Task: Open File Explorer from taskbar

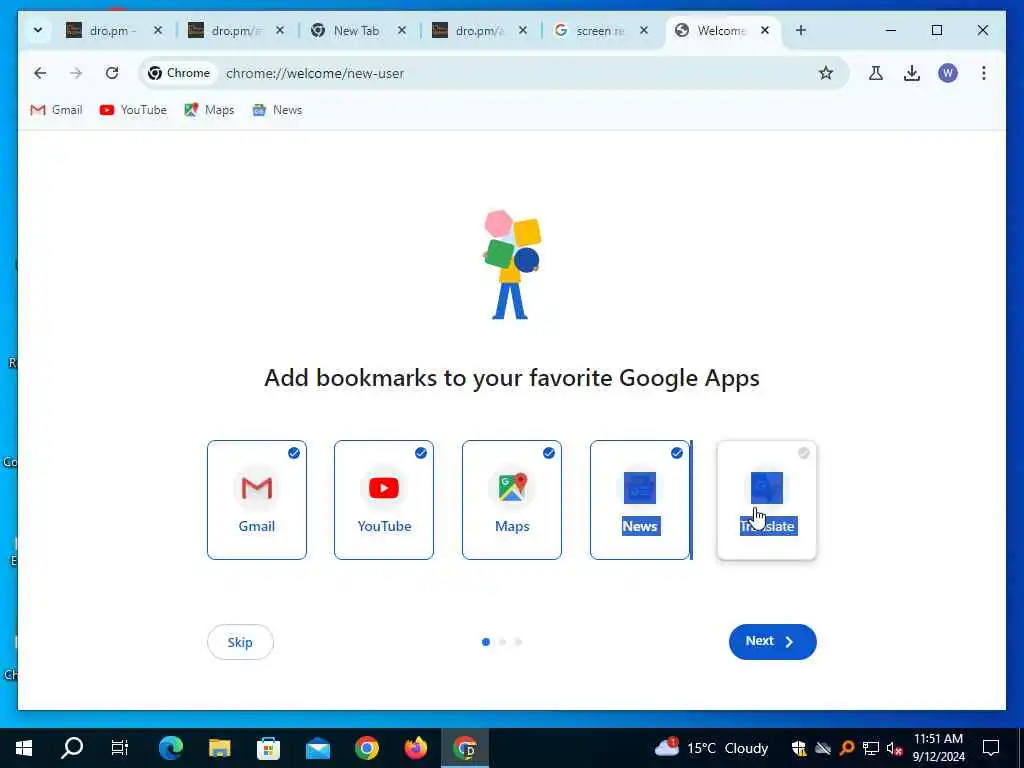Action: coord(219,748)
